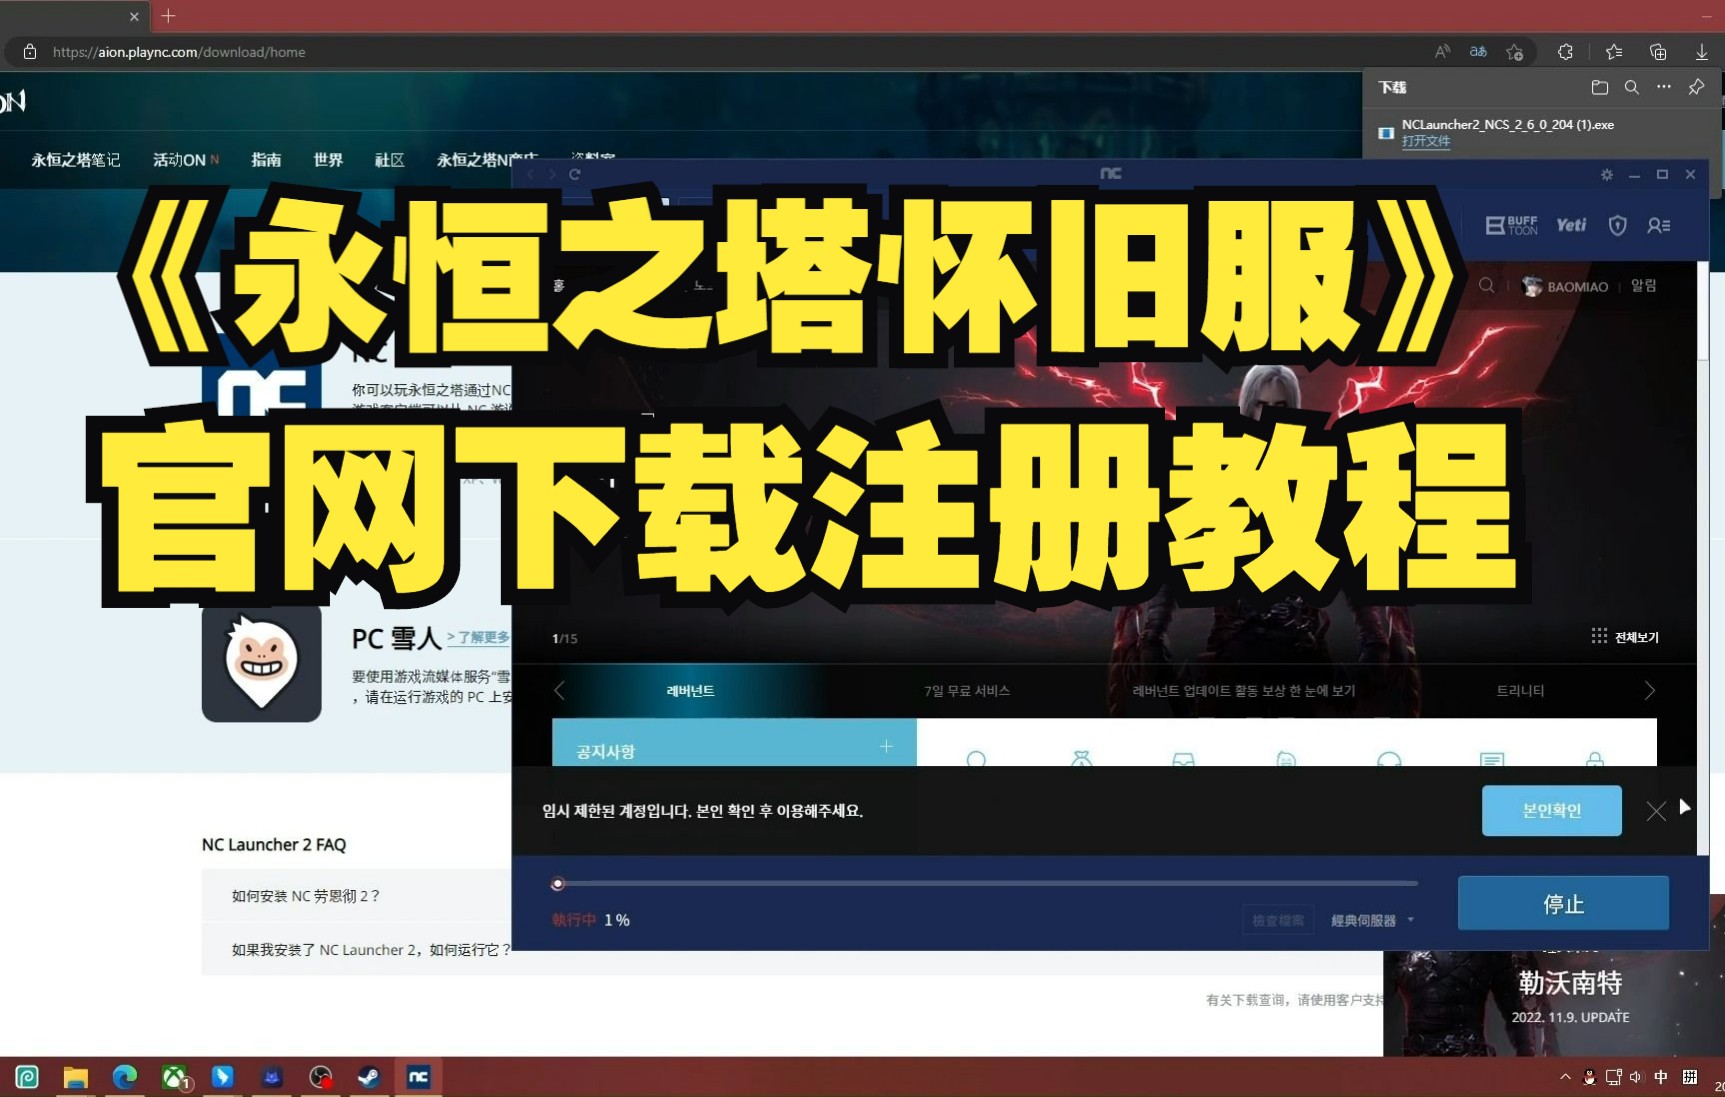The width and height of the screenshot is (1725, 1097).
Task: Open the friends list icon in launcher
Action: point(1659,225)
